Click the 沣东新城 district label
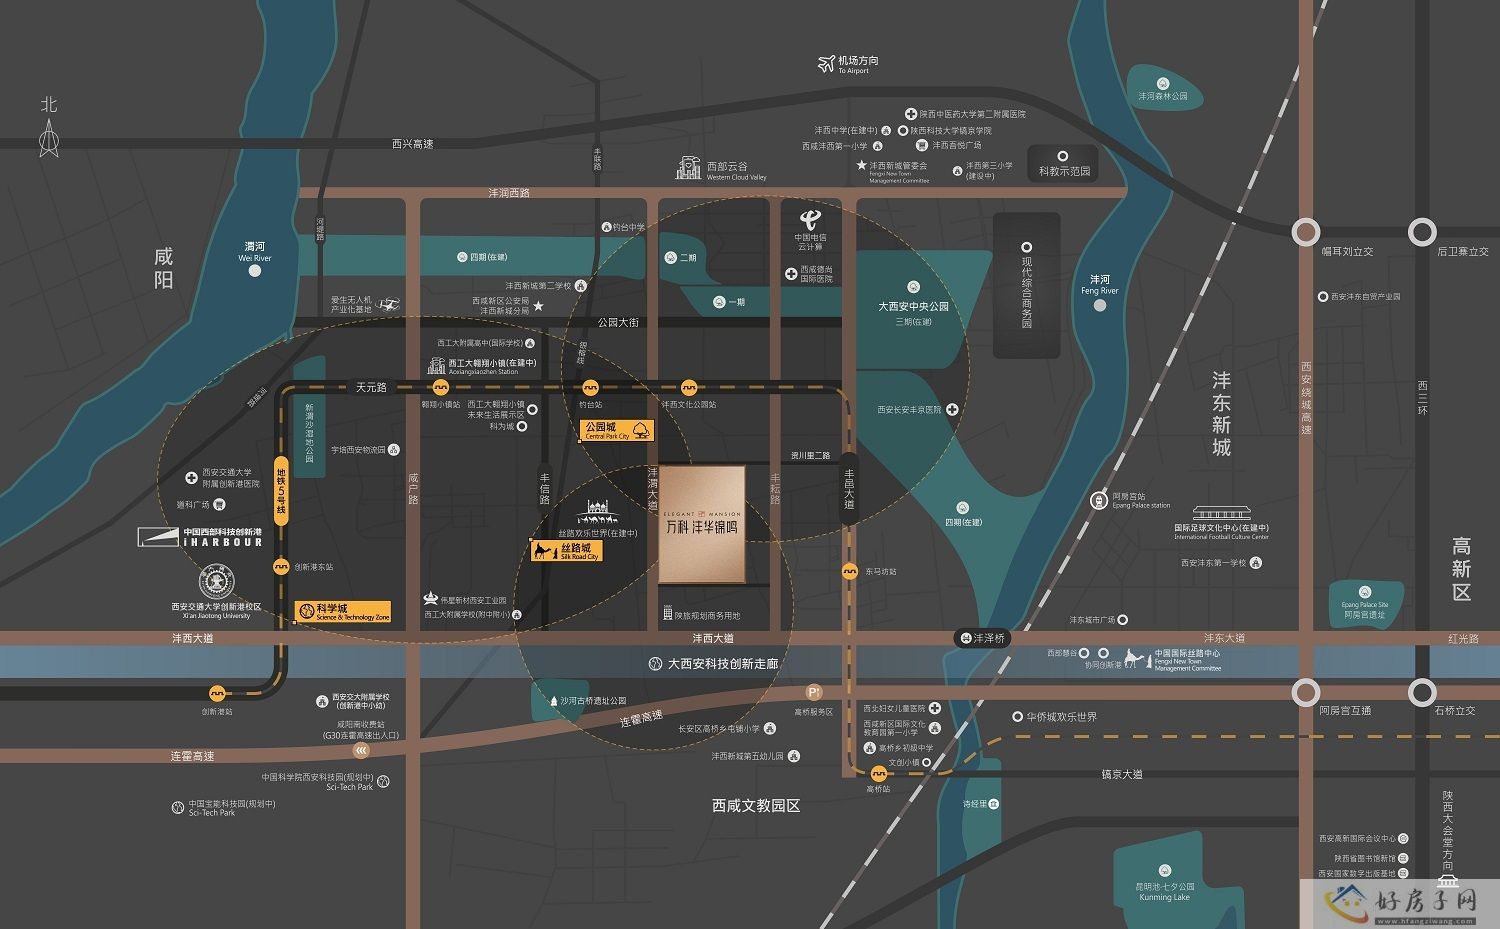Screen dimensions: 1500x929 (1221, 414)
